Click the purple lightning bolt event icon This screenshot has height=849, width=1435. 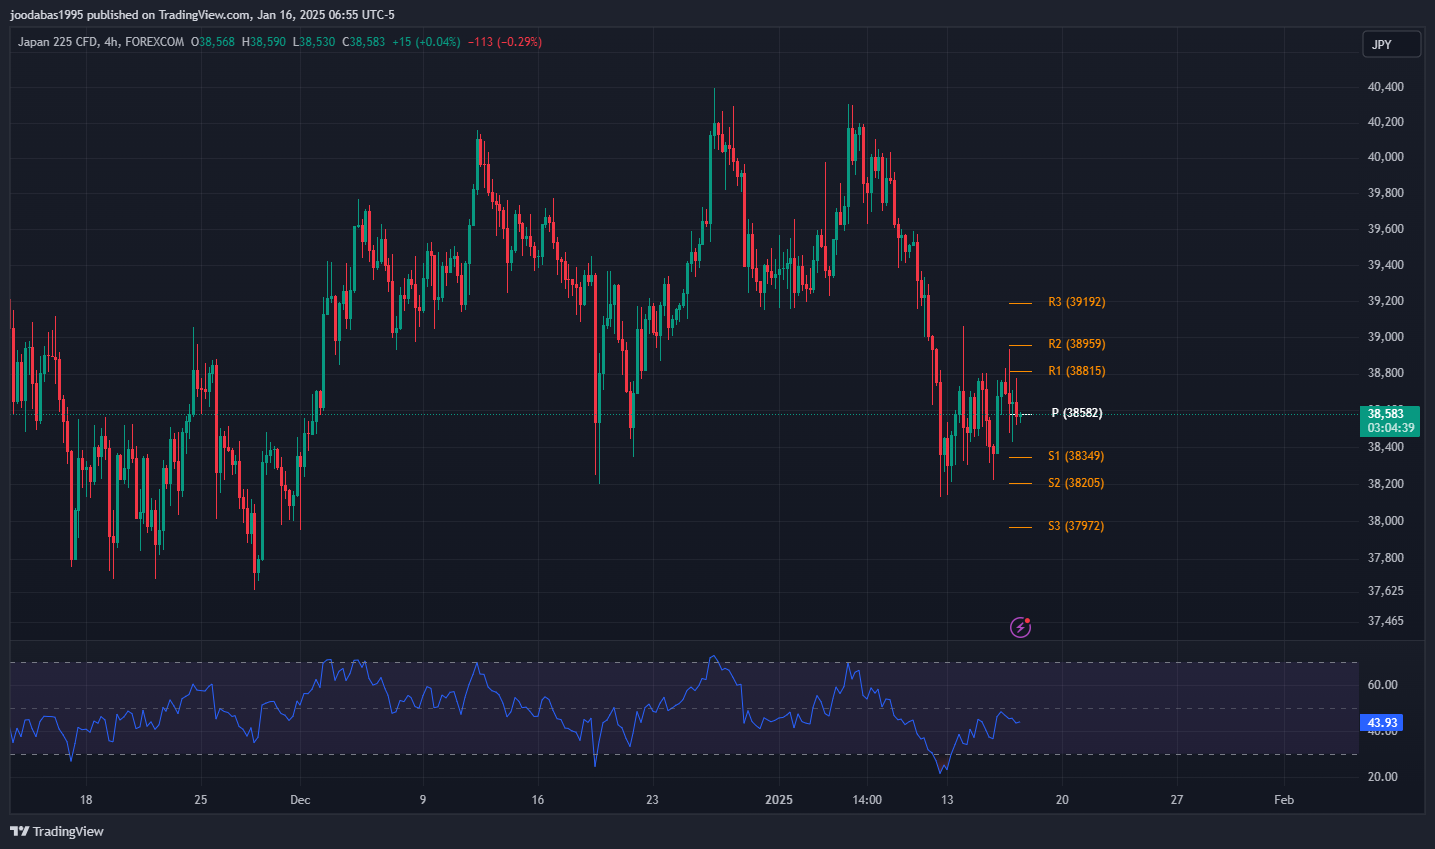point(1020,627)
